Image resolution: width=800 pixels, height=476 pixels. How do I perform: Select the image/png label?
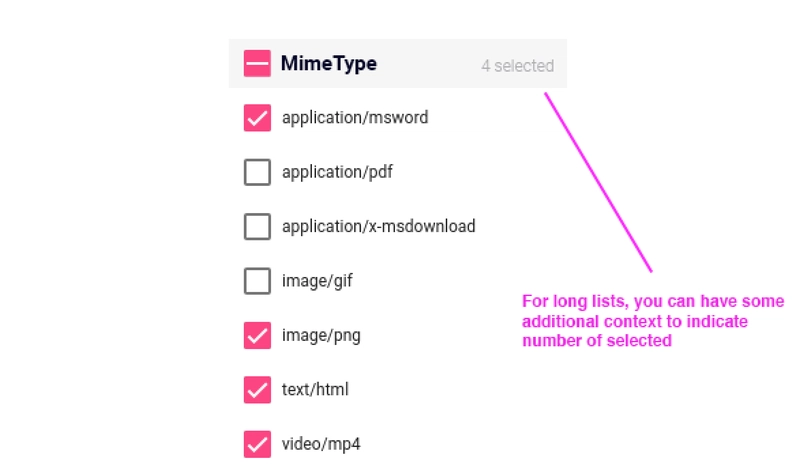point(321,336)
